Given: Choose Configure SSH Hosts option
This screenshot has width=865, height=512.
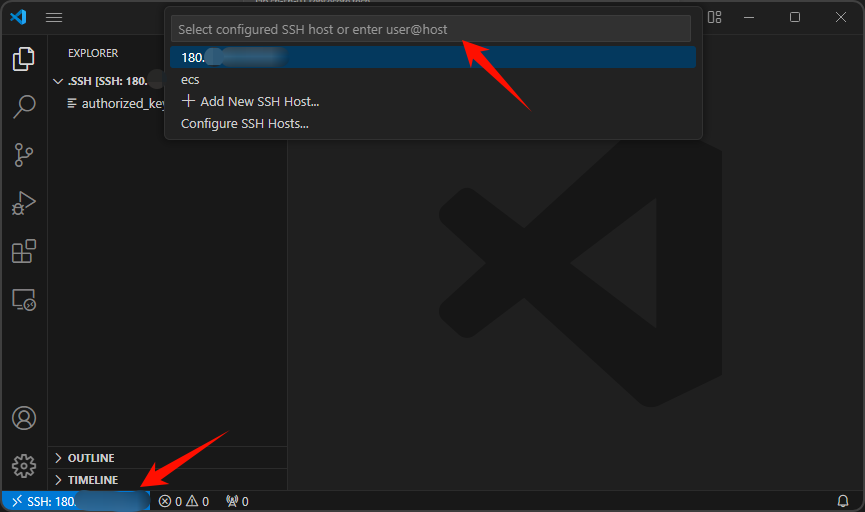Looking at the screenshot, I should tap(244, 124).
